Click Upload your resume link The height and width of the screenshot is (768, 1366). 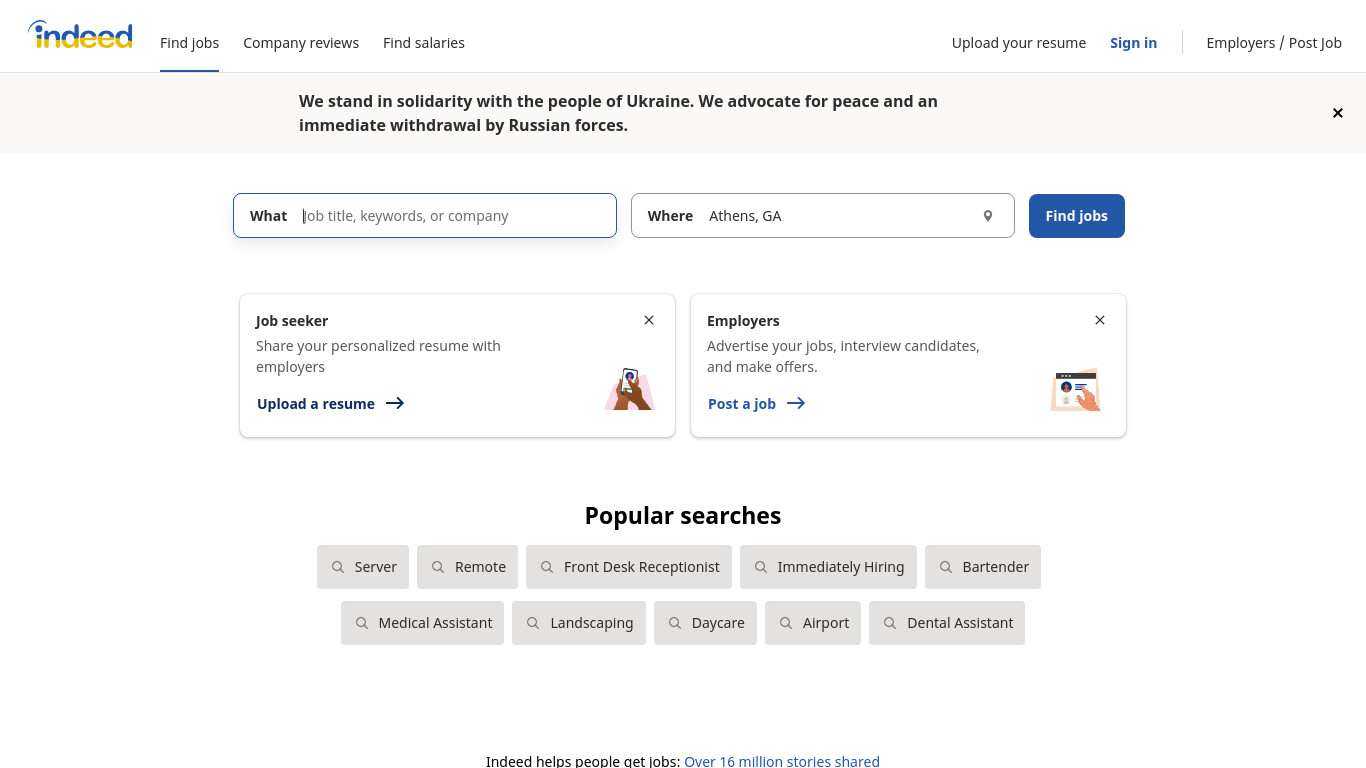[1019, 43]
